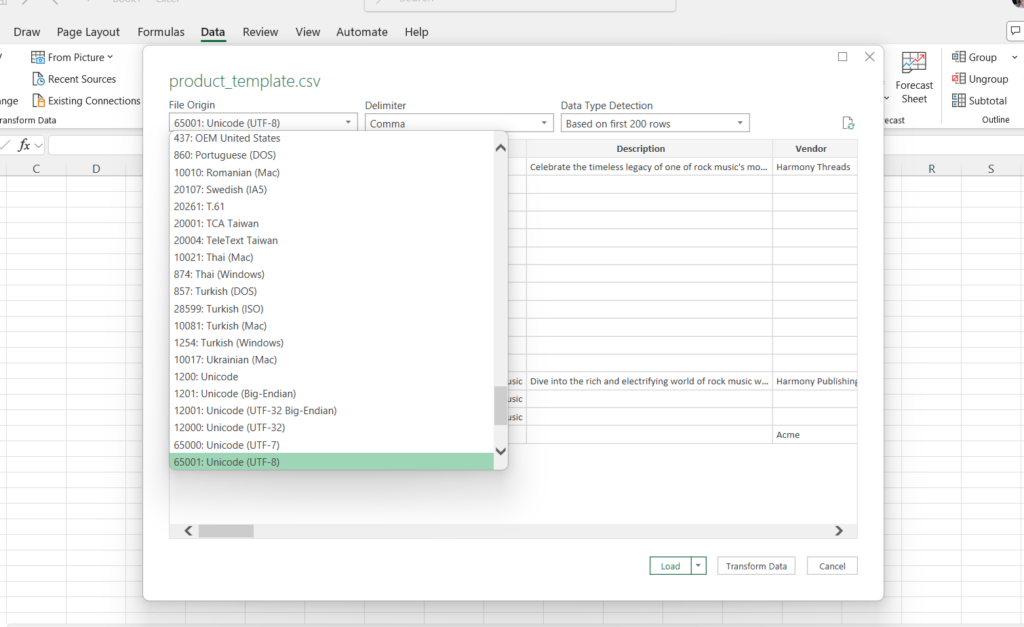This screenshot has width=1024, height=627.
Task: Open the Review tab
Action: [260, 32]
